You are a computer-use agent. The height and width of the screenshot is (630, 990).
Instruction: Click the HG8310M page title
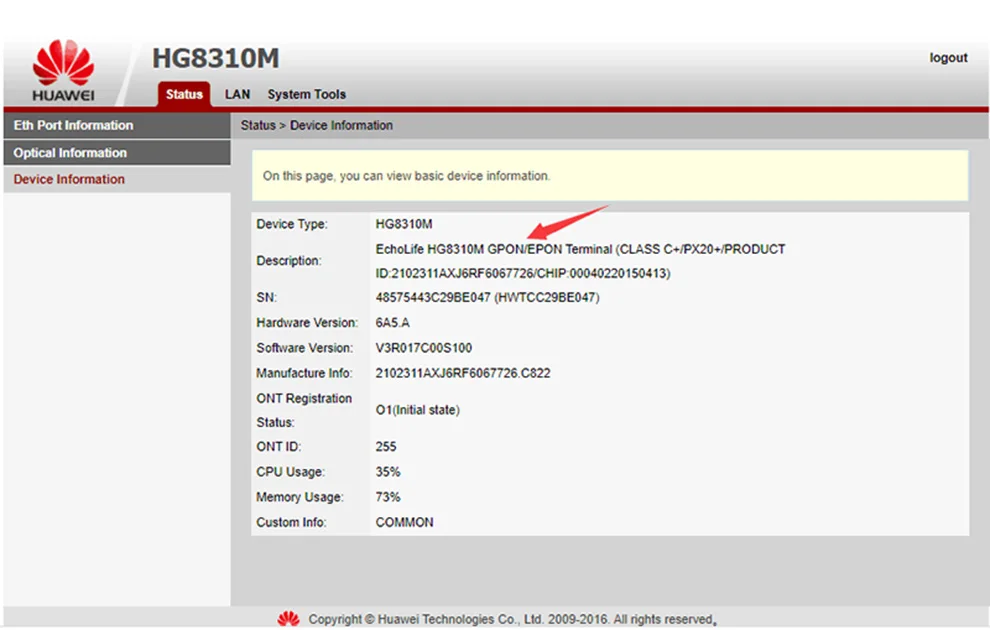coord(215,58)
